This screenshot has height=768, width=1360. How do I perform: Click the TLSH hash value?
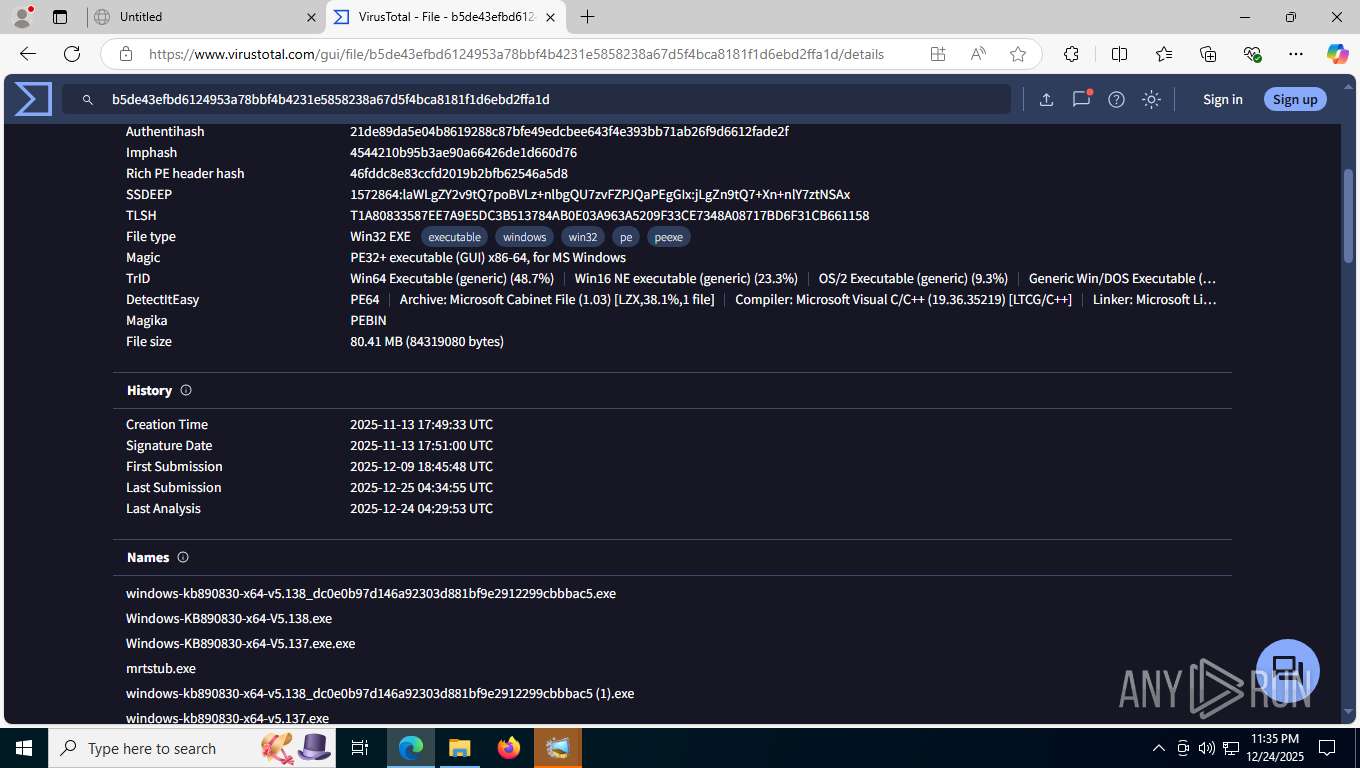(609, 215)
